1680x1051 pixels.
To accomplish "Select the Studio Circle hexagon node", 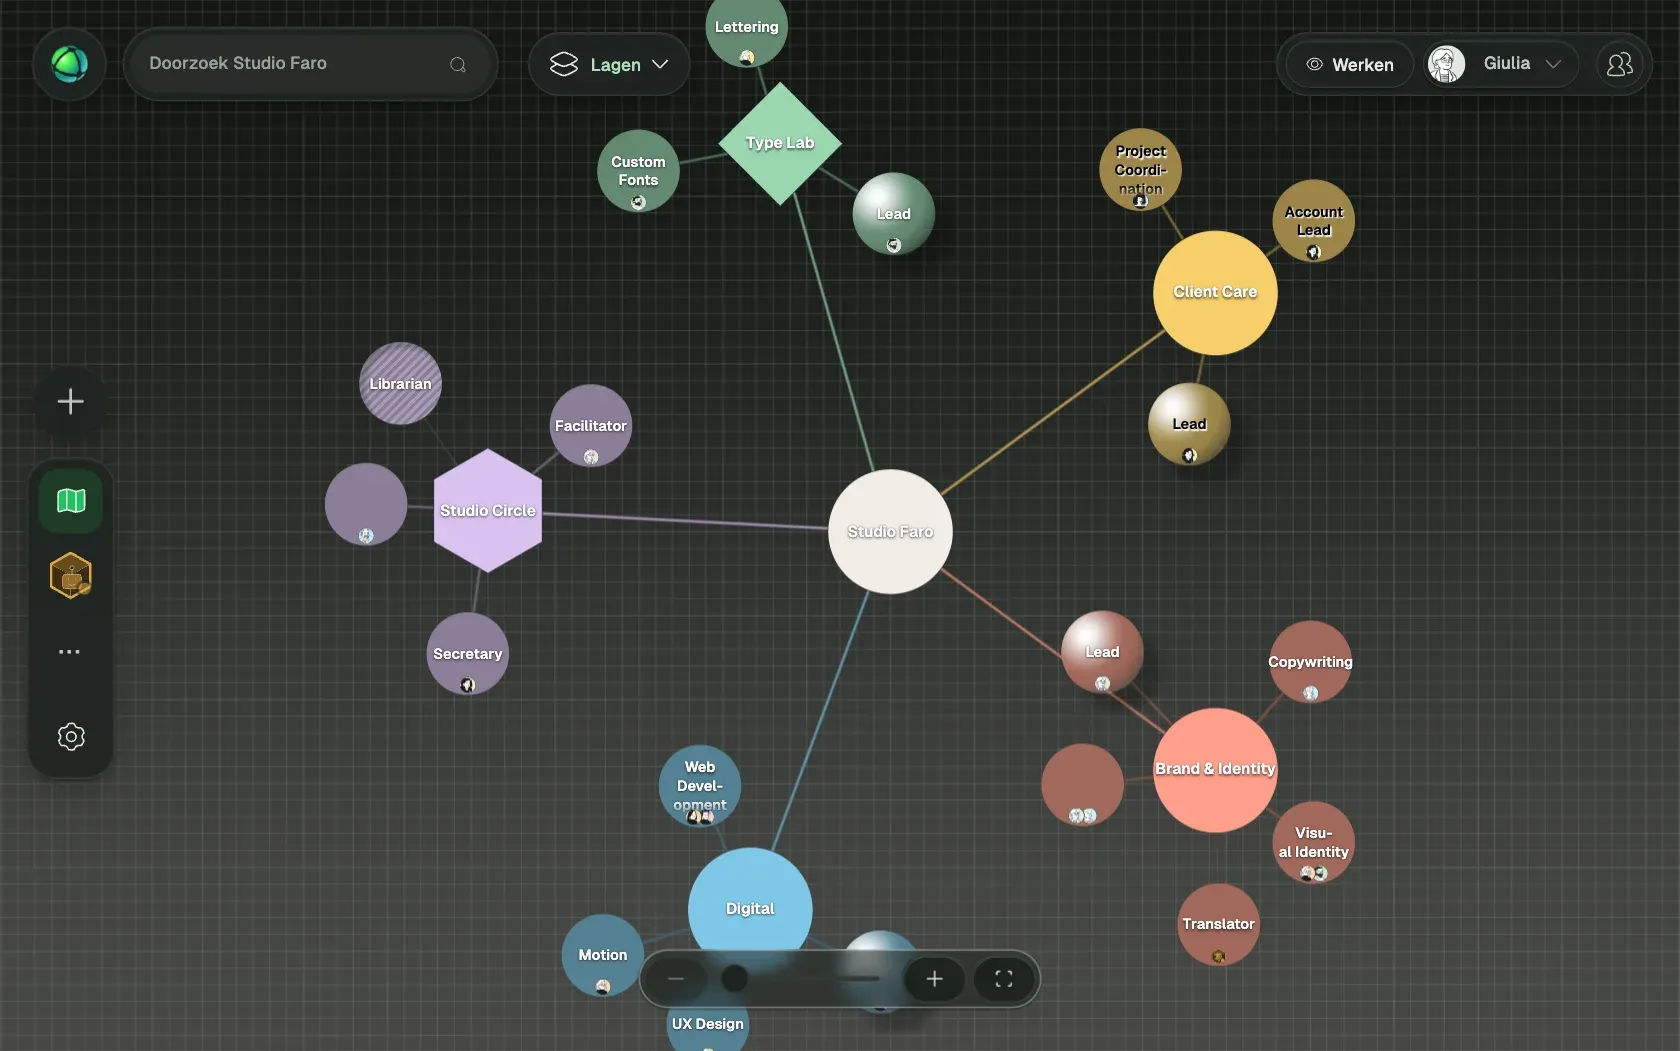I will [x=488, y=510].
